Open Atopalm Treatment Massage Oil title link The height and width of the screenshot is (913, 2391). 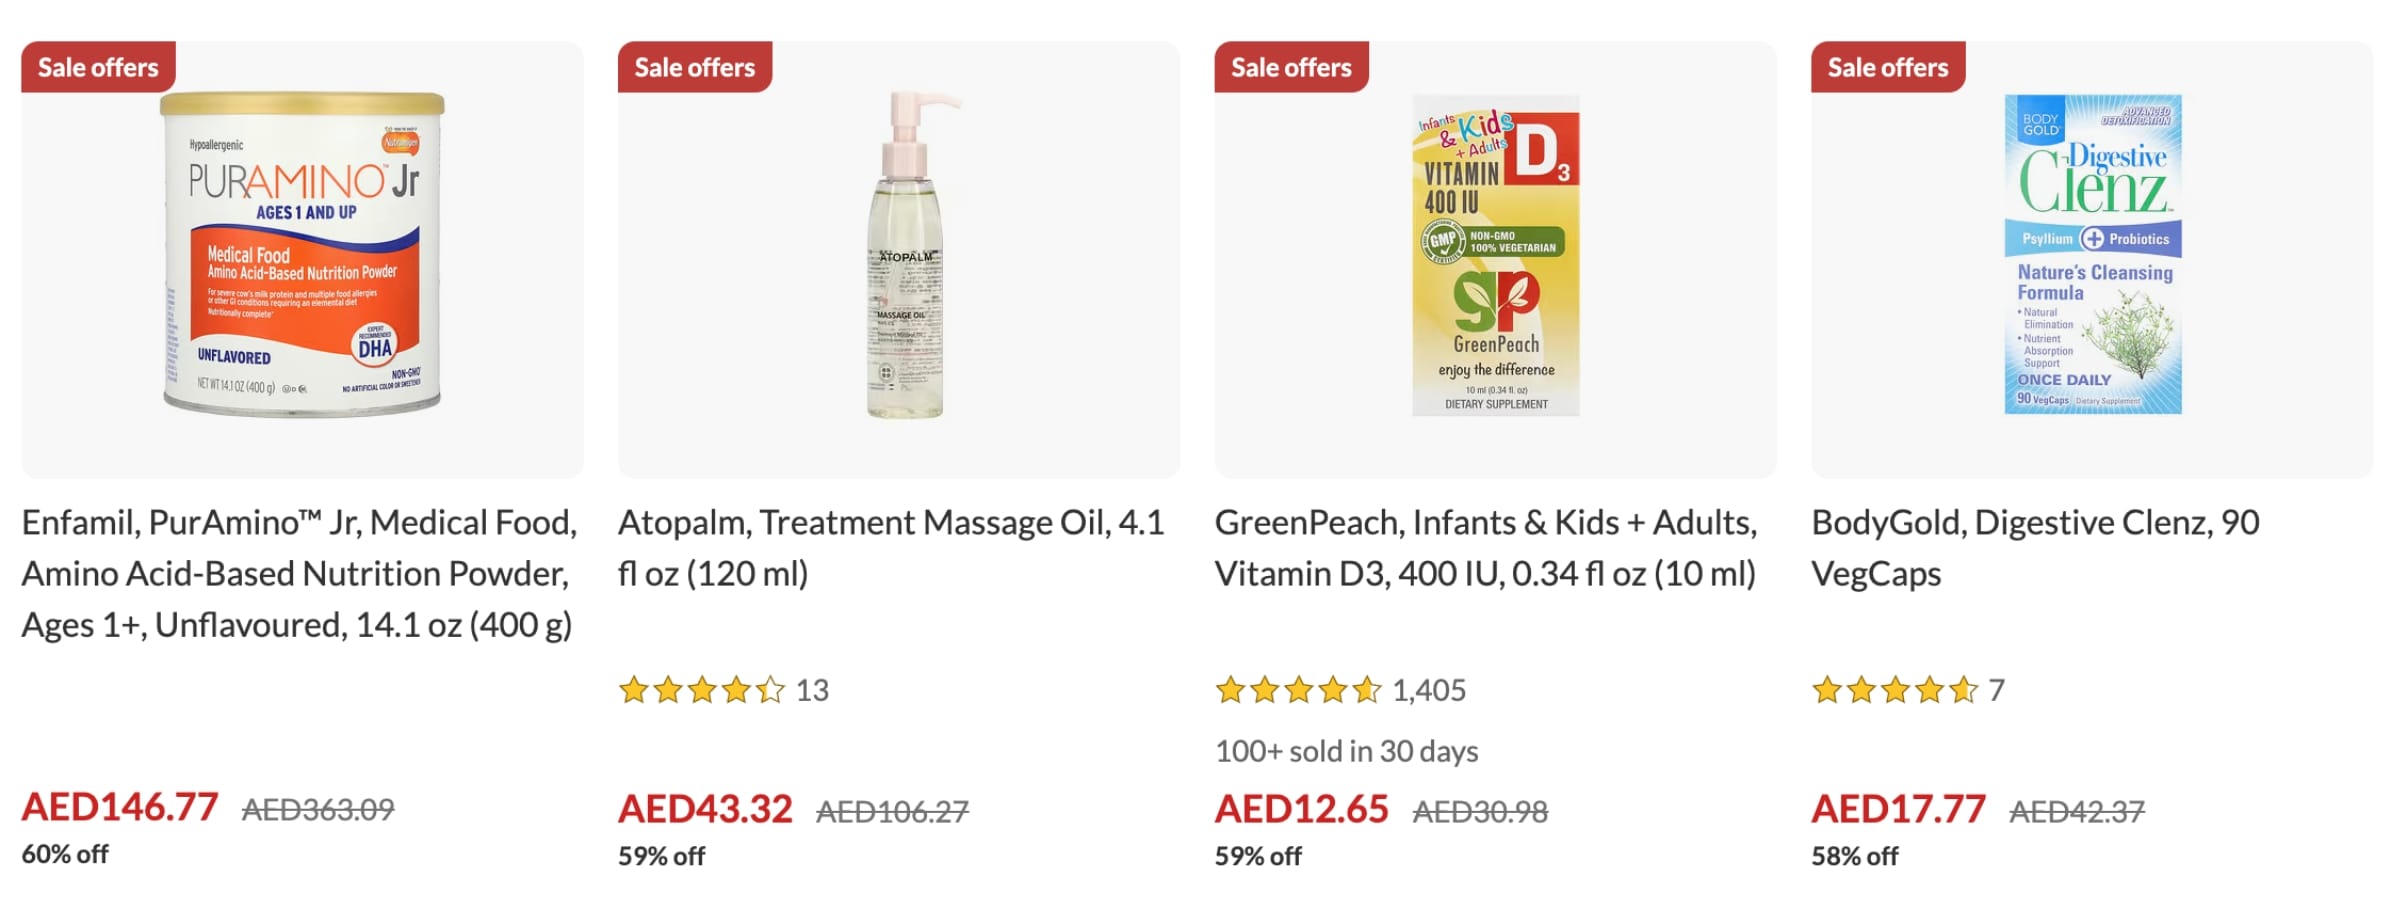point(890,548)
